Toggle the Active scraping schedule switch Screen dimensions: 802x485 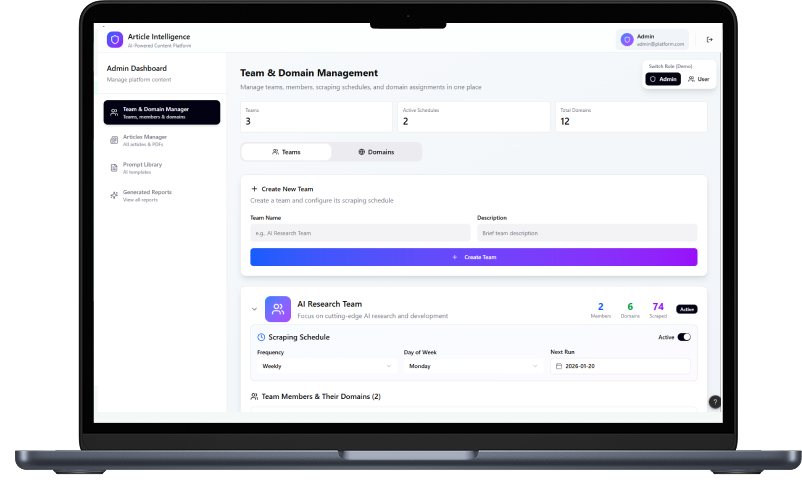point(684,337)
